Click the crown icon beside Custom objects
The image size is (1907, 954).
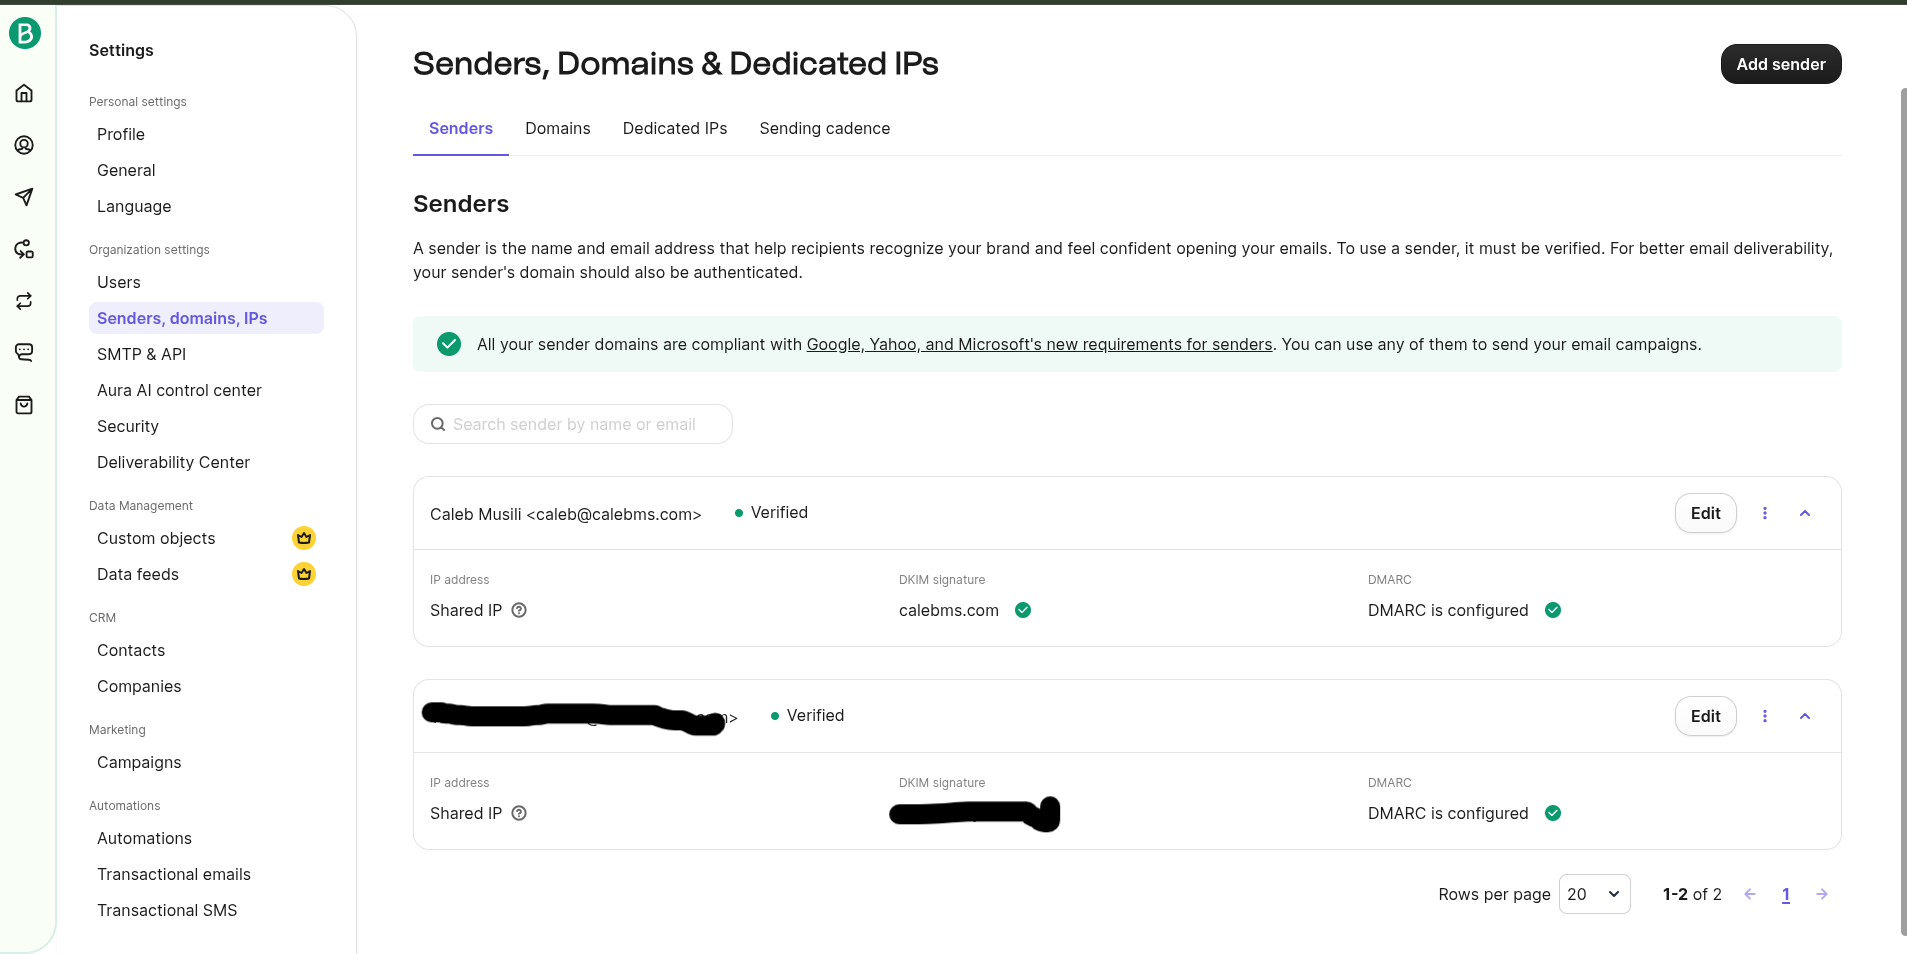[304, 538]
